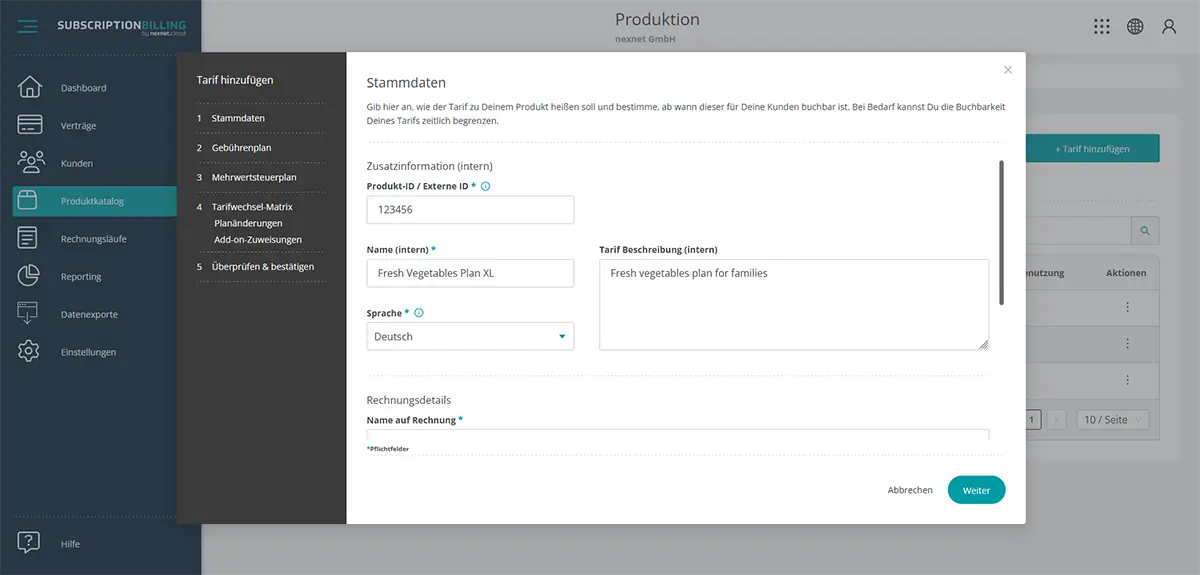This screenshot has width=1200, height=575.
Task: Click the Name (intern) input field
Action: 470,273
